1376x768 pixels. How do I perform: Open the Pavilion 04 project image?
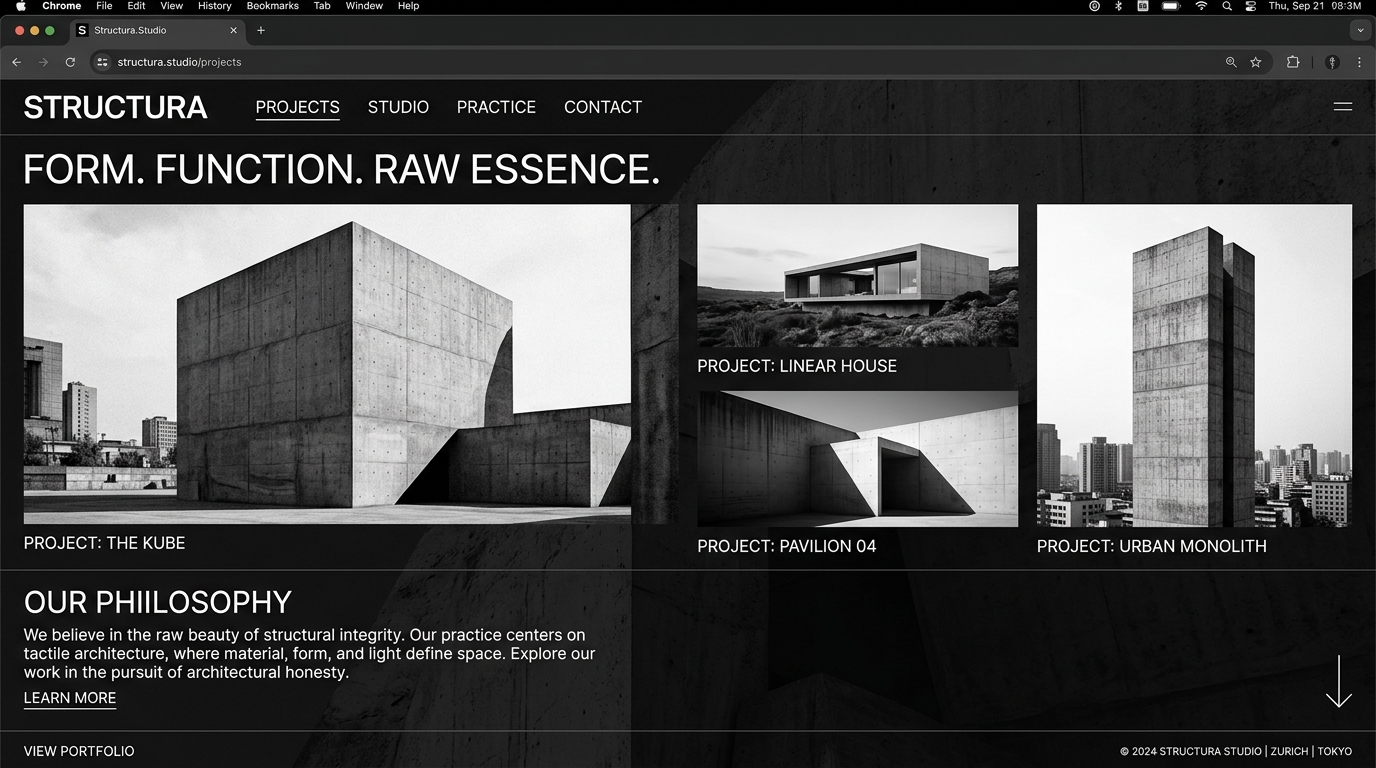pos(857,459)
